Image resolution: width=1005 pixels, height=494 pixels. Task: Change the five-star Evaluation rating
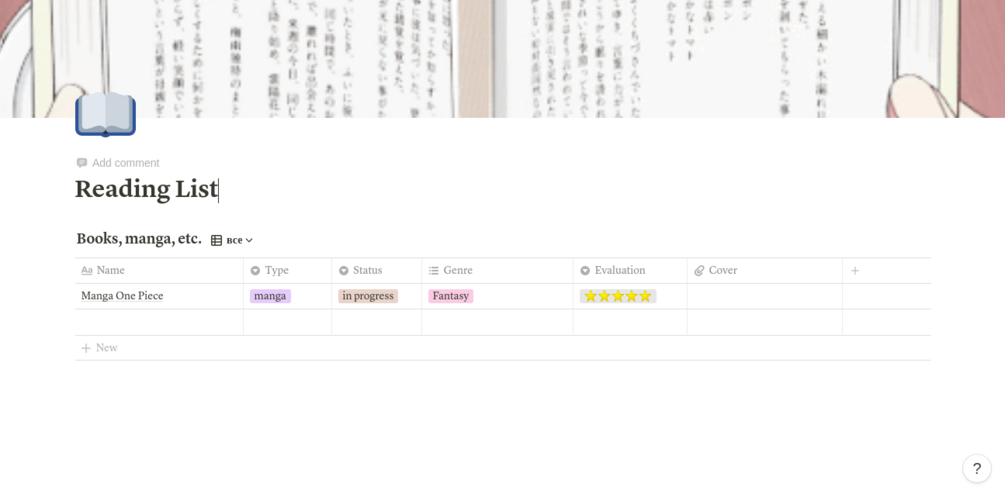[x=618, y=296]
